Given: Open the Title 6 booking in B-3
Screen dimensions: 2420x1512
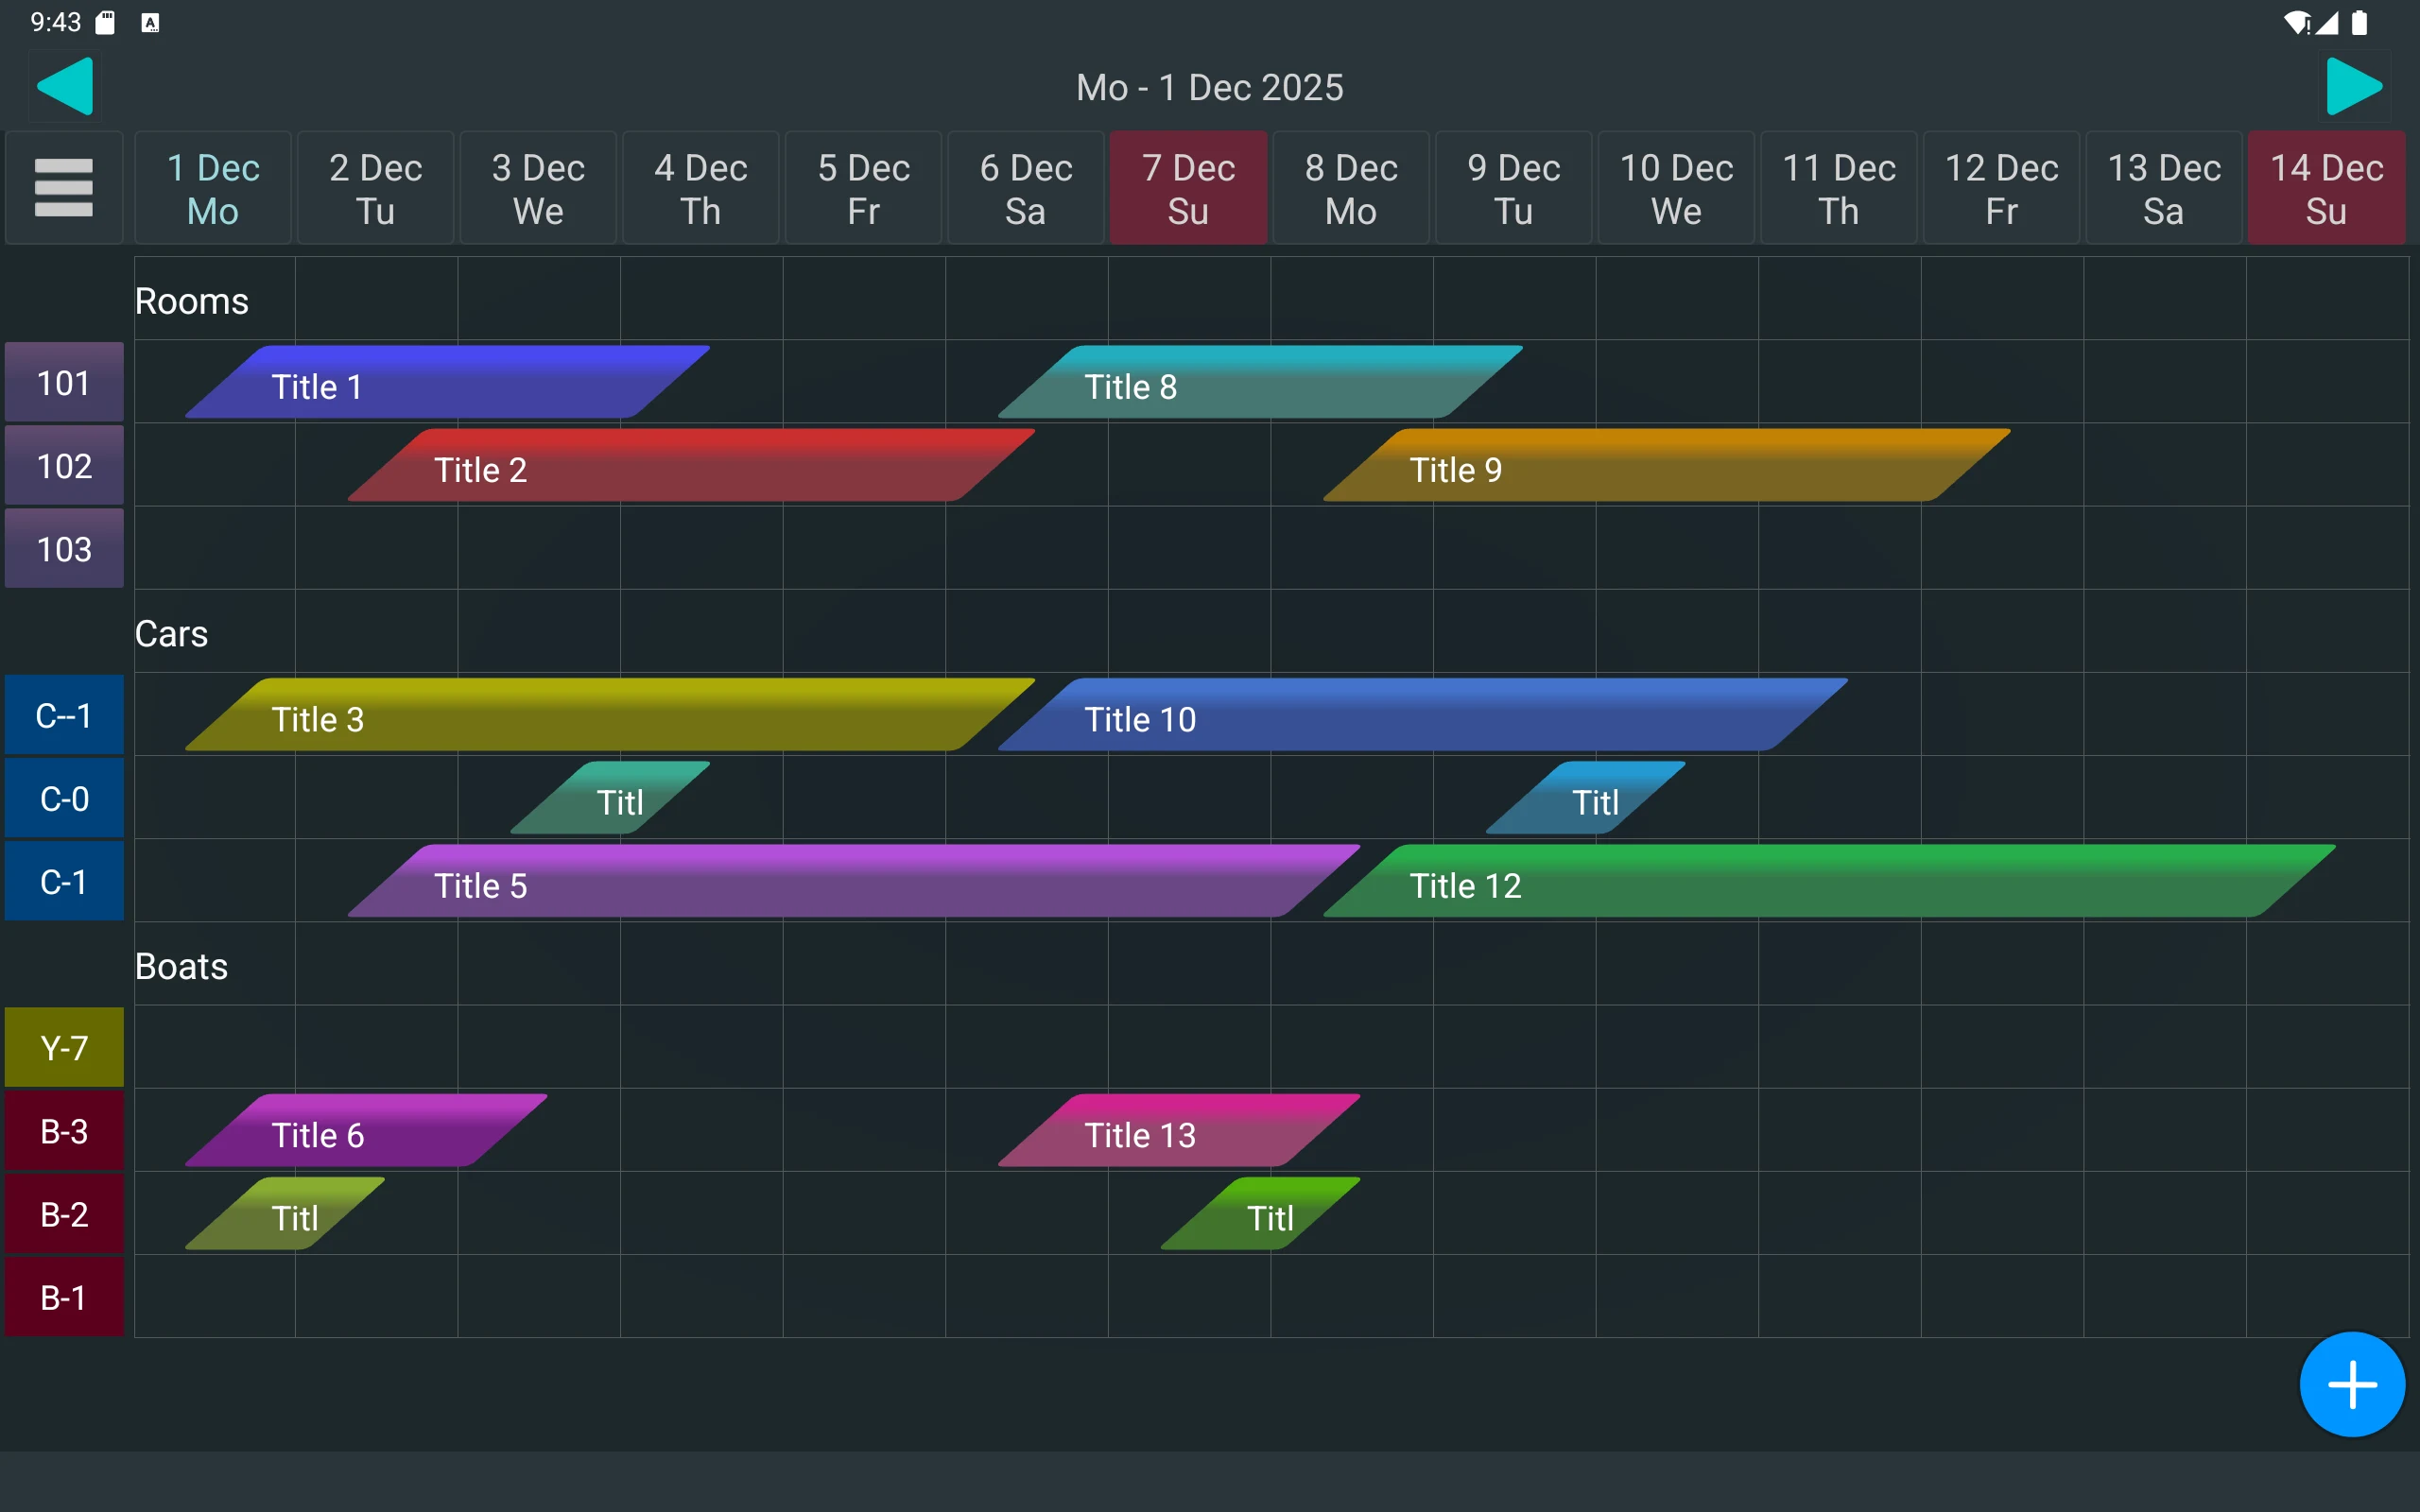Looking at the screenshot, I should coord(366,1131).
